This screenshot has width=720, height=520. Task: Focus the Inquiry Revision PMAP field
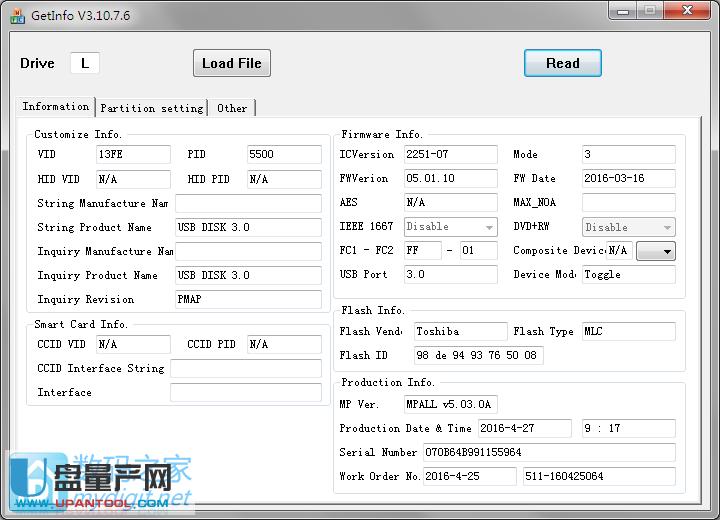248,299
